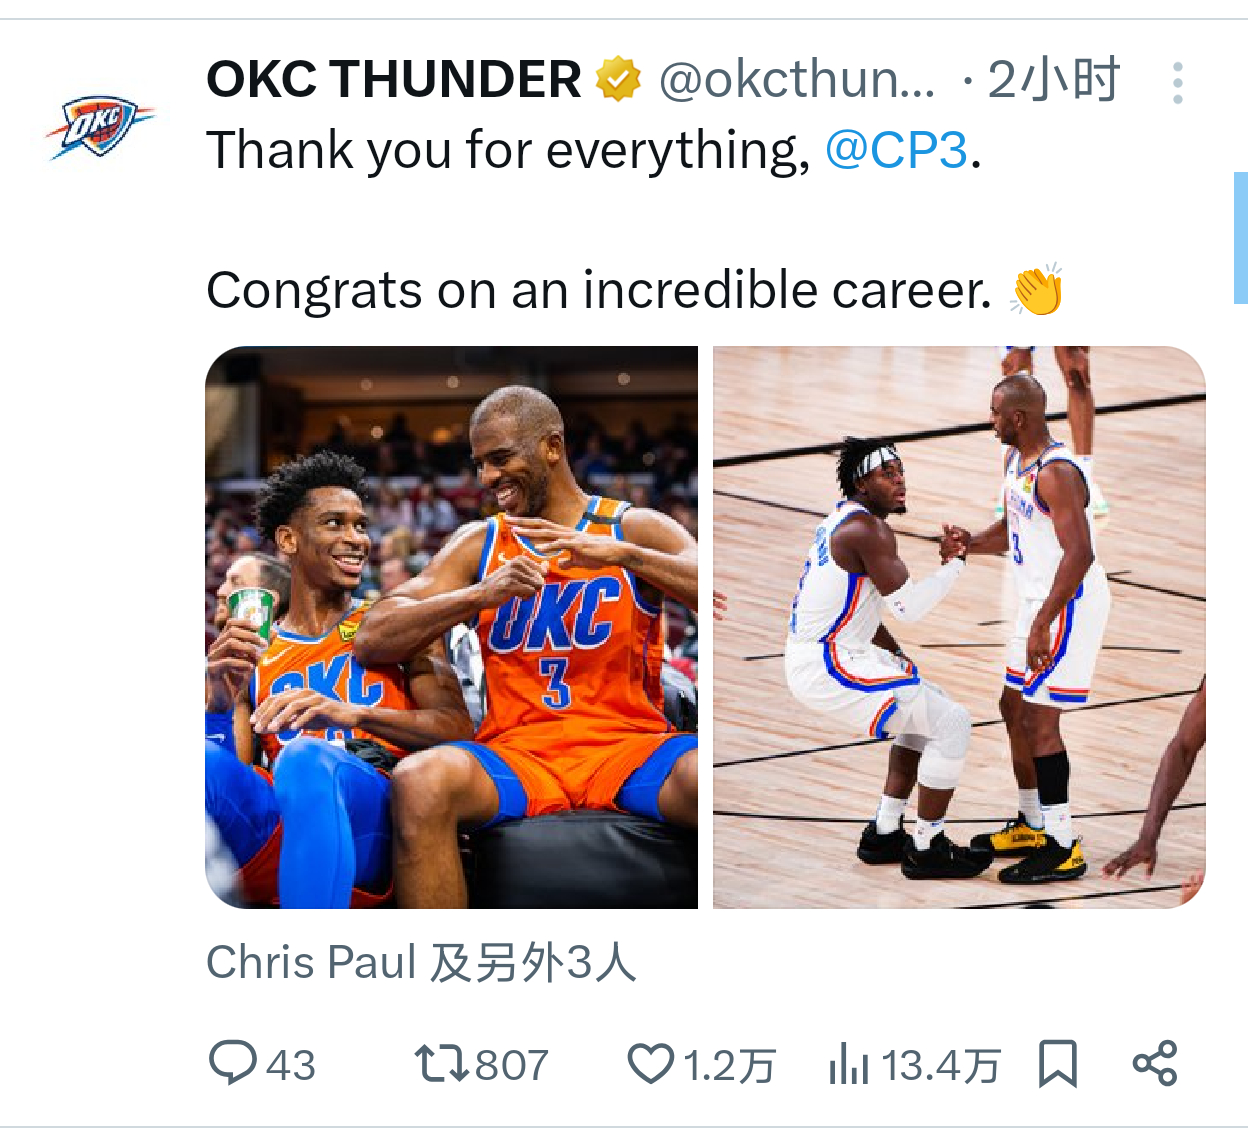Click the @okcthun... account handle
The width and height of the screenshot is (1248, 1148).
click(796, 80)
